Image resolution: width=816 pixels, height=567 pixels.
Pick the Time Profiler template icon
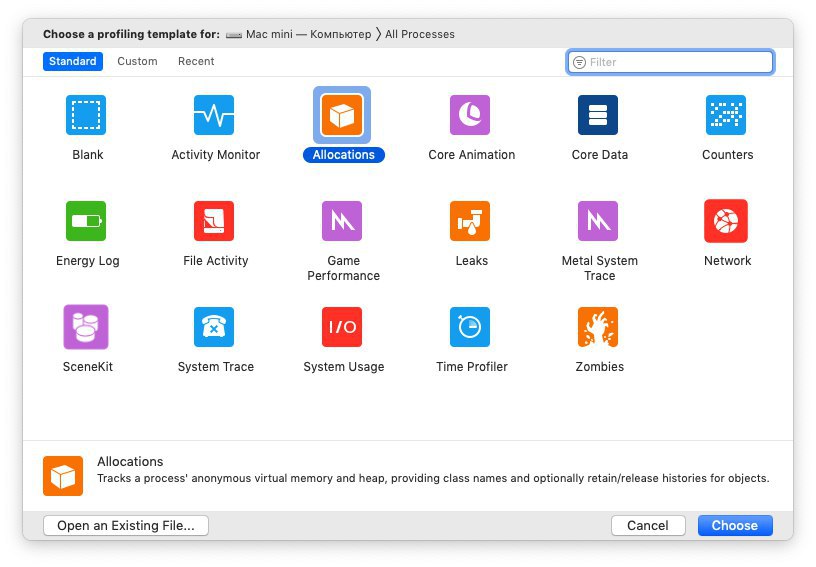(x=470, y=327)
